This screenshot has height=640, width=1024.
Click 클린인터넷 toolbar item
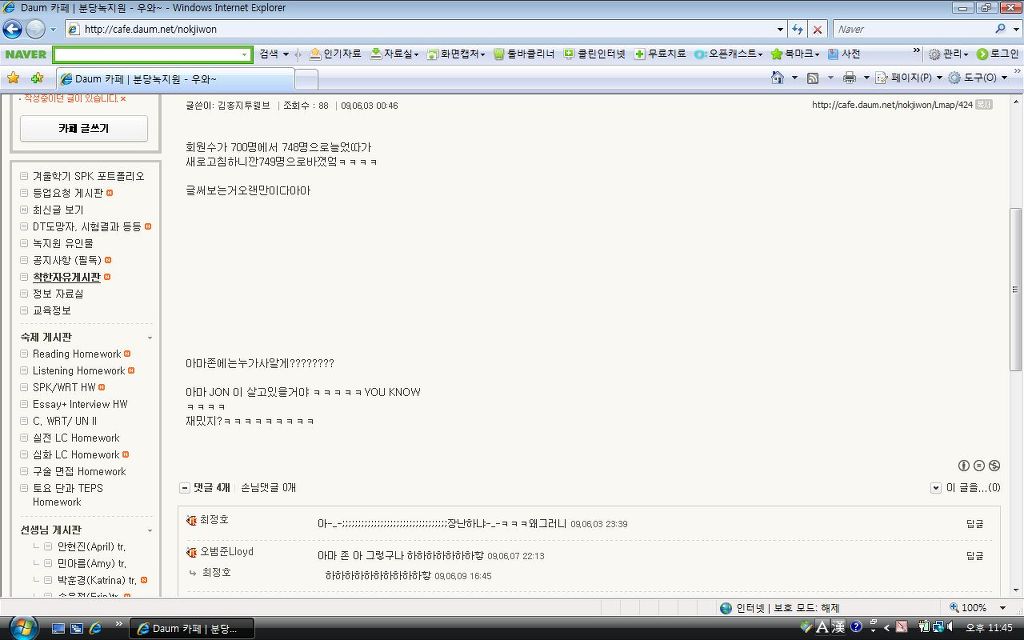[x=594, y=54]
